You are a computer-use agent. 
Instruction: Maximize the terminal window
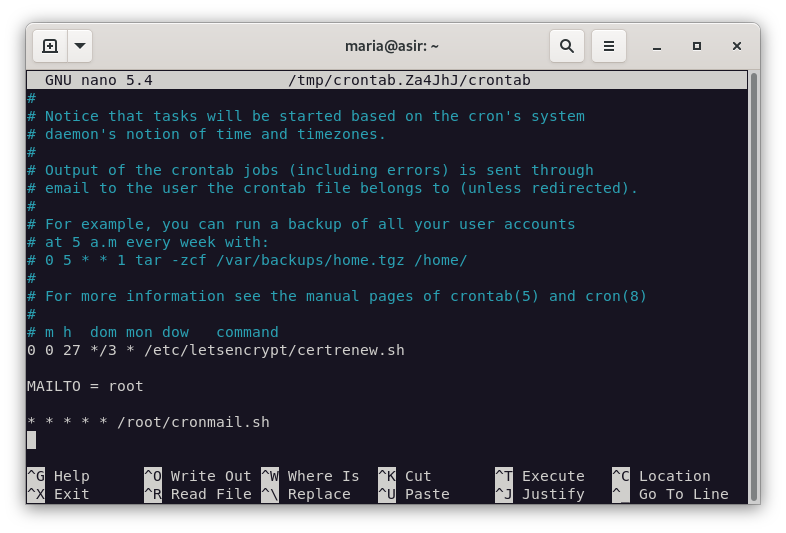coord(697,46)
